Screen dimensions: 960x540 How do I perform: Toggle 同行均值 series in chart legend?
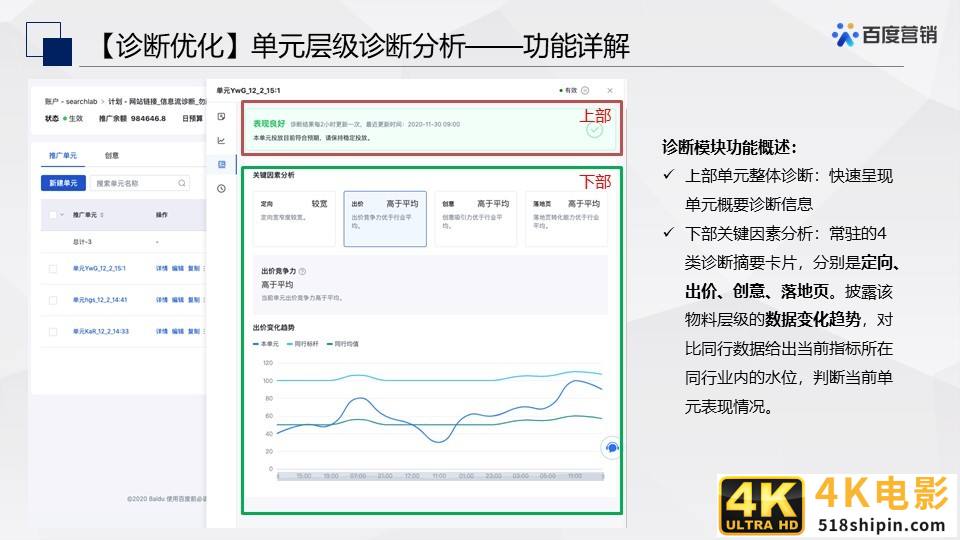tap(343, 344)
